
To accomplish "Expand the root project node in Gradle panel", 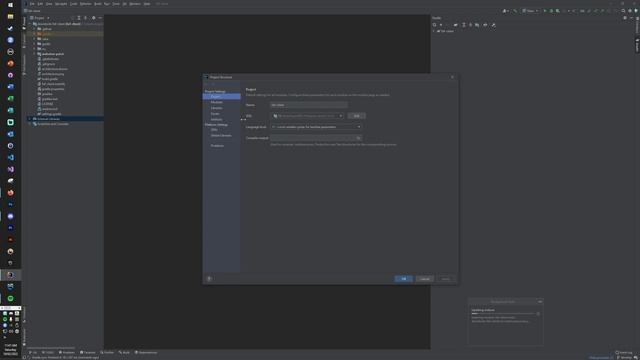I will 433,31.
